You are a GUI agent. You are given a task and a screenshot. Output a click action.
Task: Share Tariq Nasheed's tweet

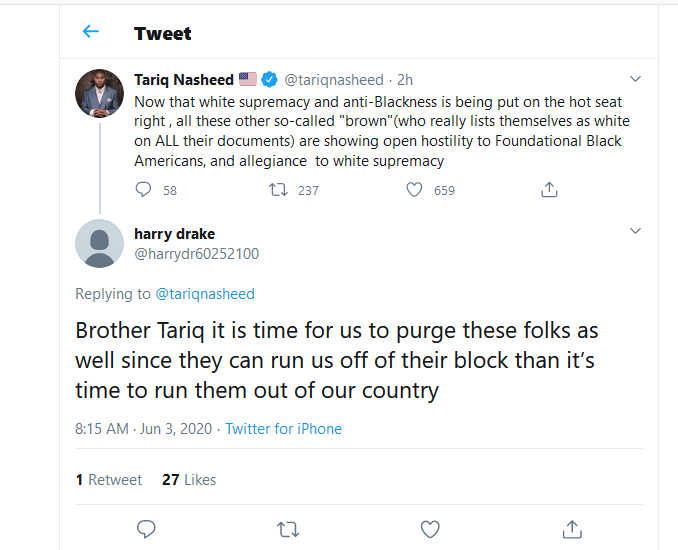549,189
